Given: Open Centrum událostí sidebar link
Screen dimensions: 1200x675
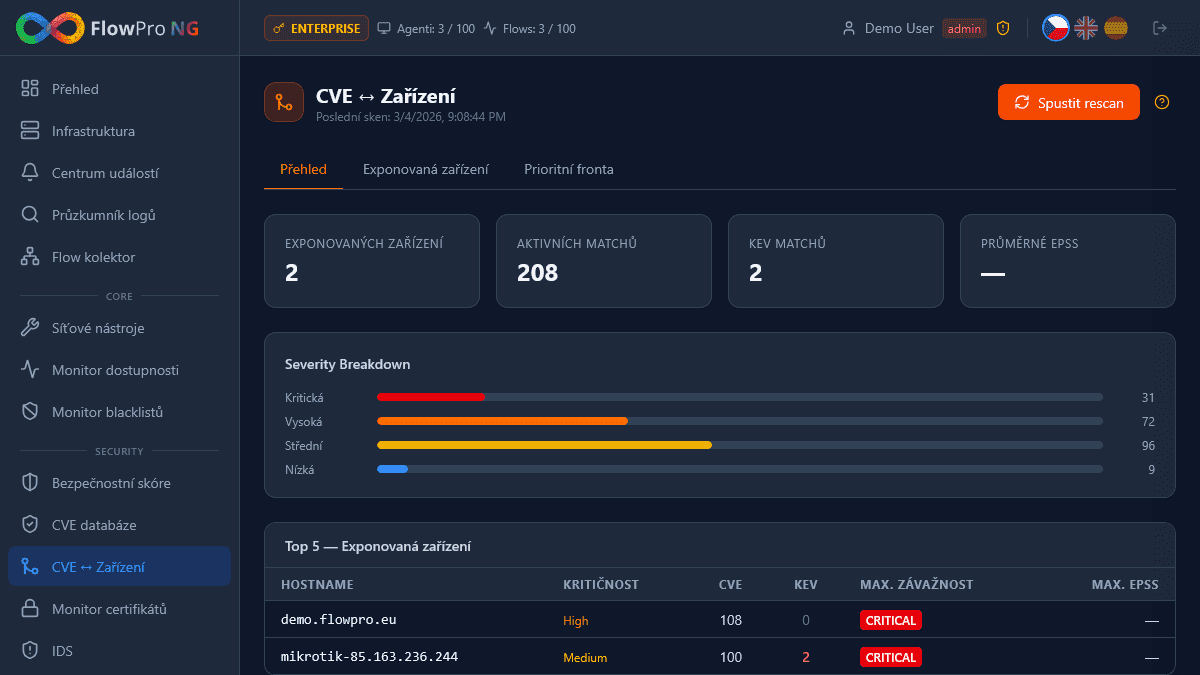Looking at the screenshot, I should tap(119, 172).
